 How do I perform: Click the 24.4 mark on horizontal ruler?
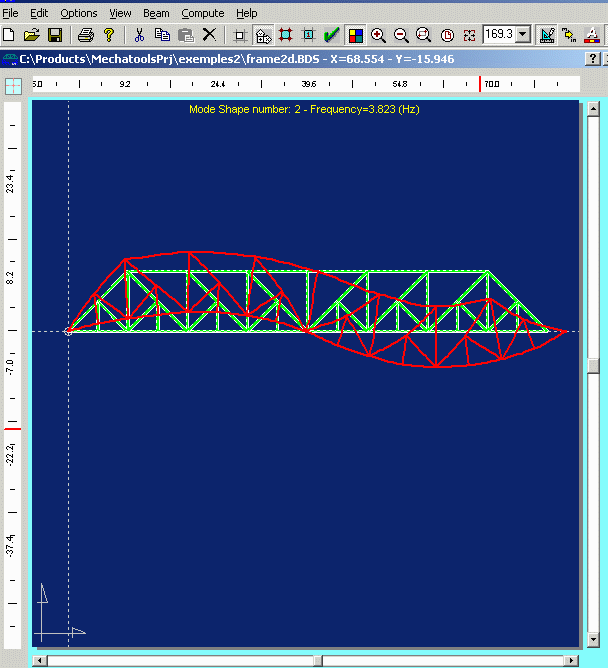coord(218,84)
